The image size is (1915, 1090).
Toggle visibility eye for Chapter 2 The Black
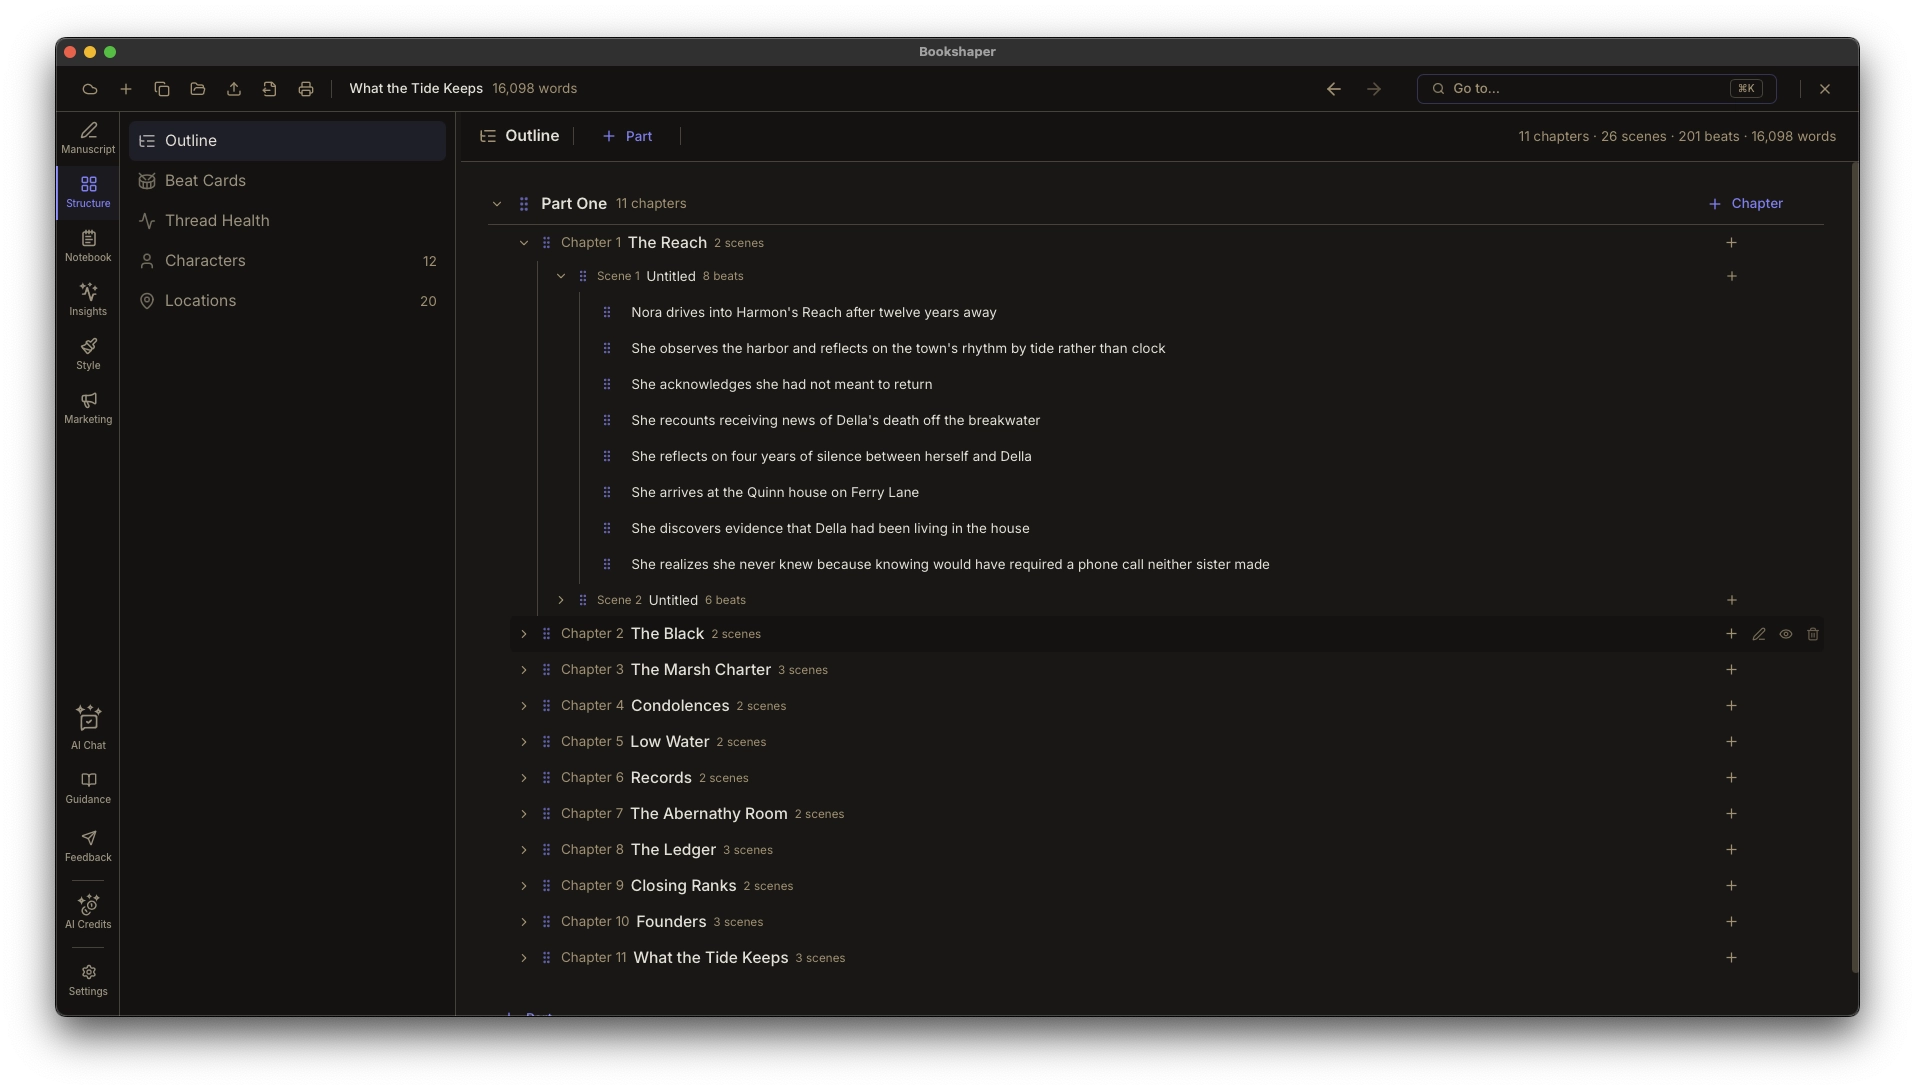point(1786,634)
